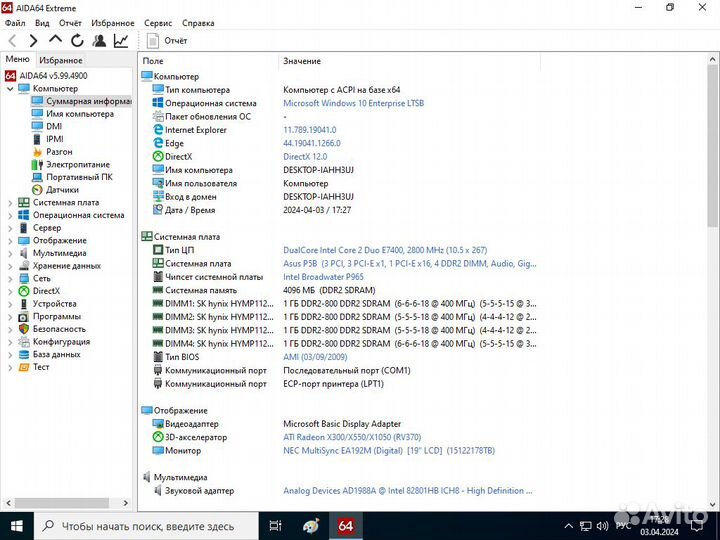Click the AIDA64 taskbar icon
This screenshot has height=540, width=720.
(345, 526)
